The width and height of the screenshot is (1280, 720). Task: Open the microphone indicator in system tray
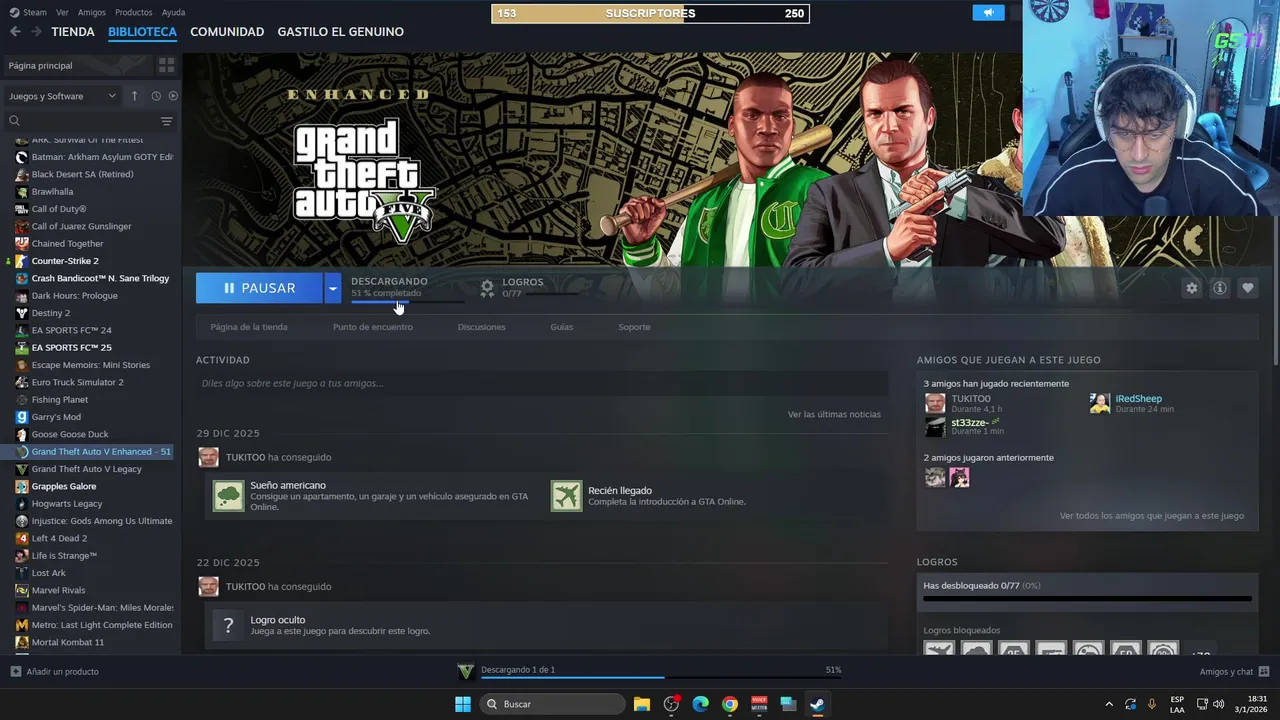pyautogui.click(x=1152, y=704)
